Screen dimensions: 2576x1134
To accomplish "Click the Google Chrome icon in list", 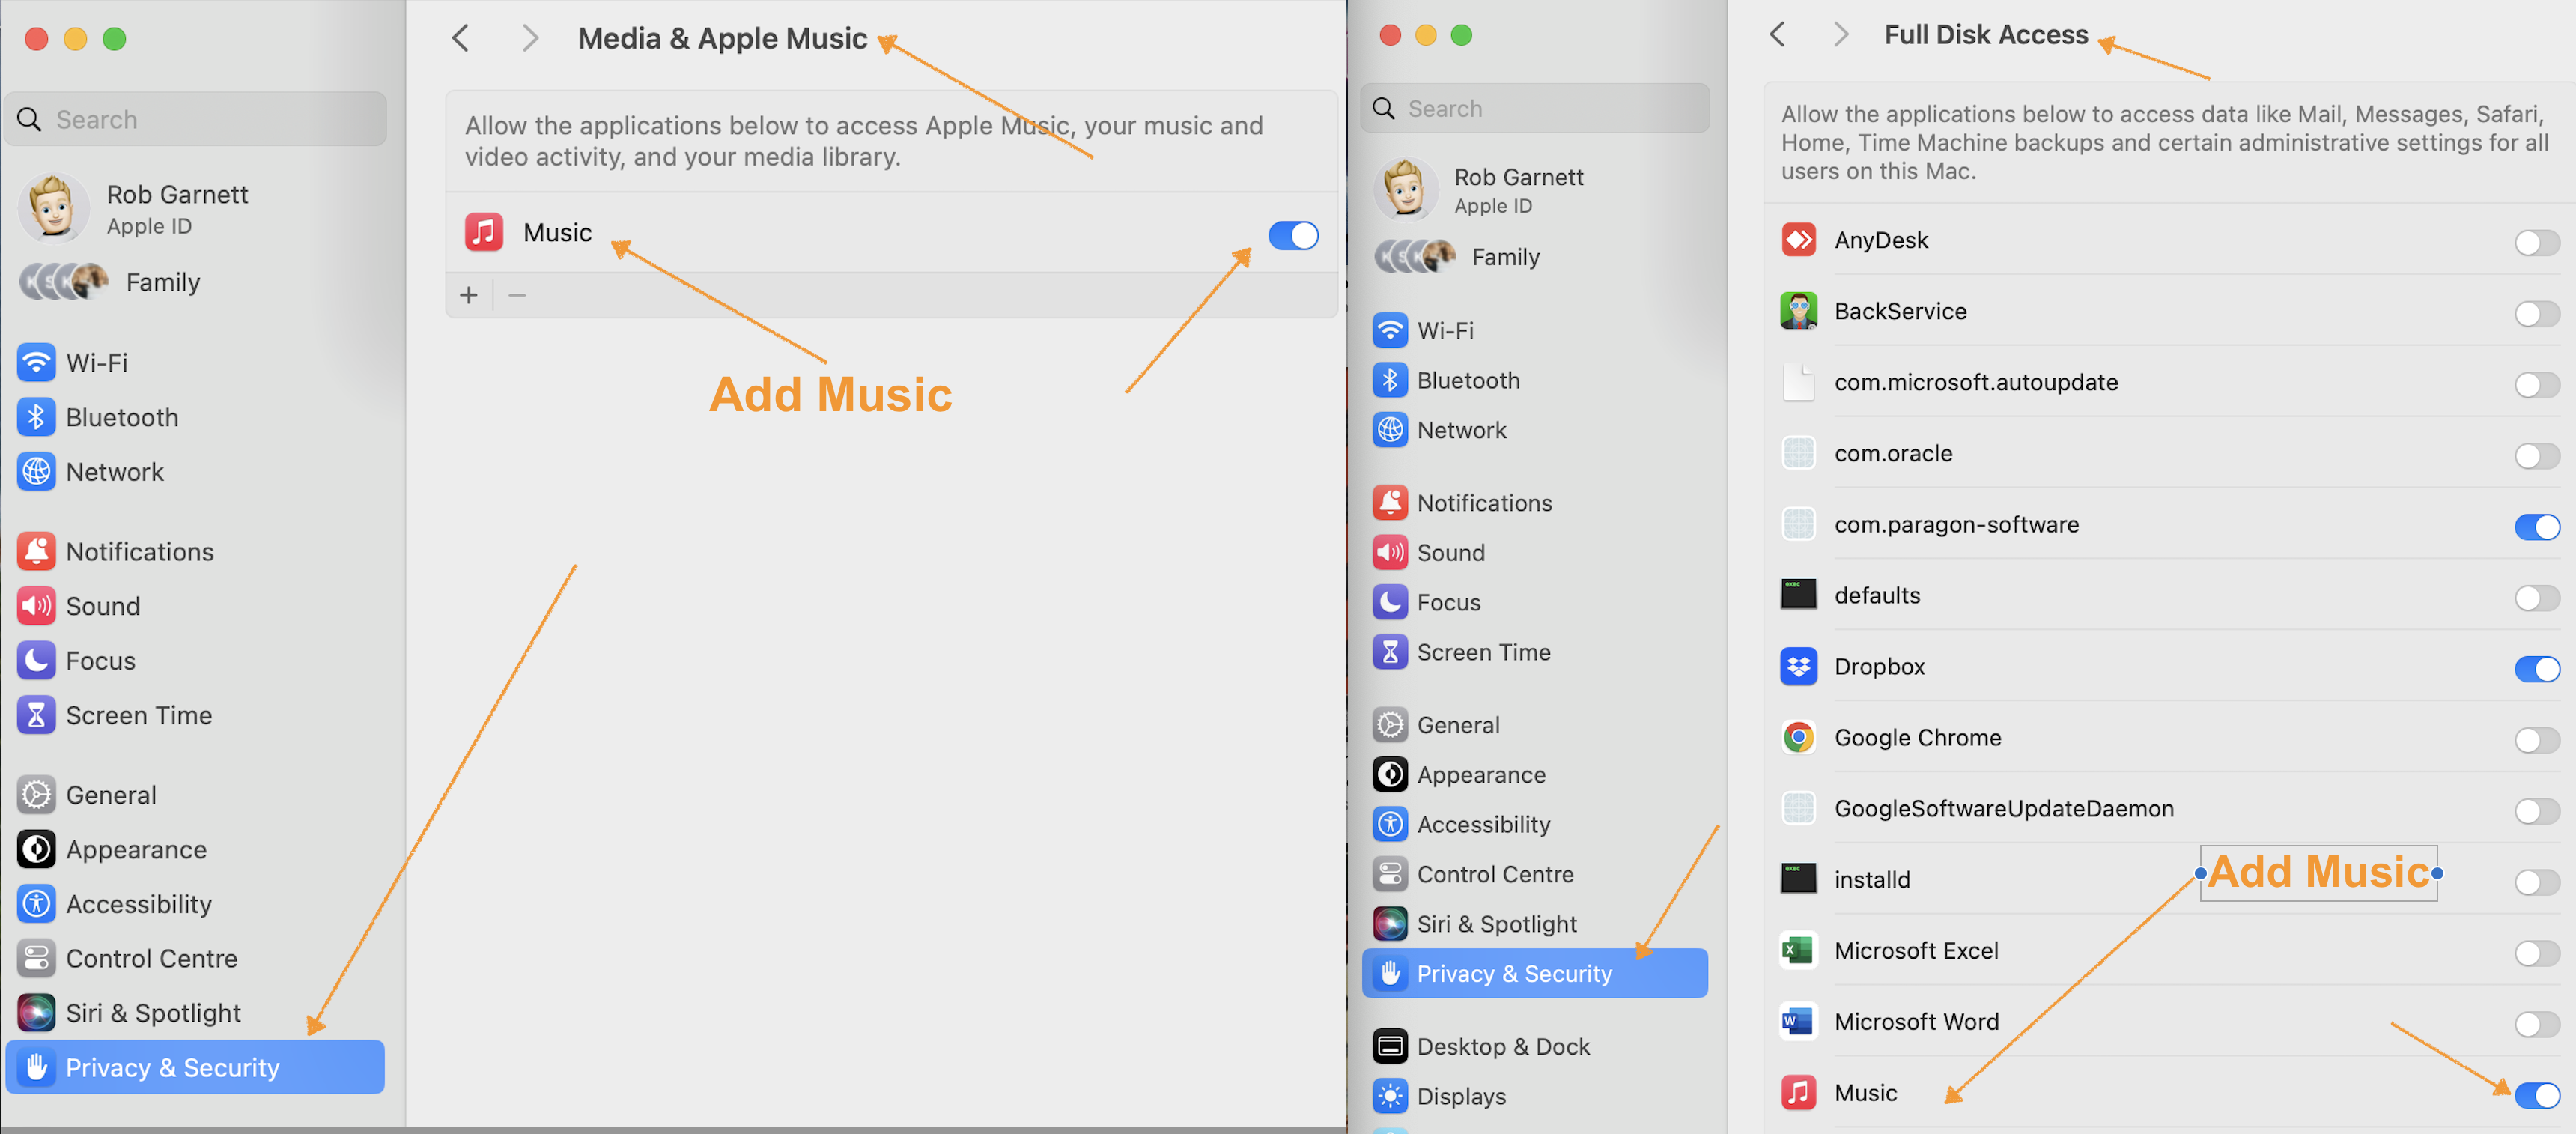I will 1798,737.
